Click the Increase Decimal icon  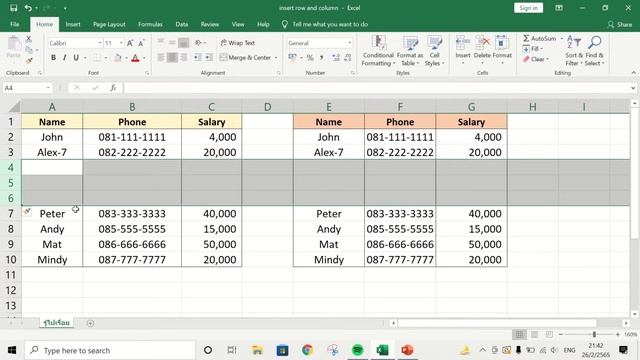tap(336, 58)
